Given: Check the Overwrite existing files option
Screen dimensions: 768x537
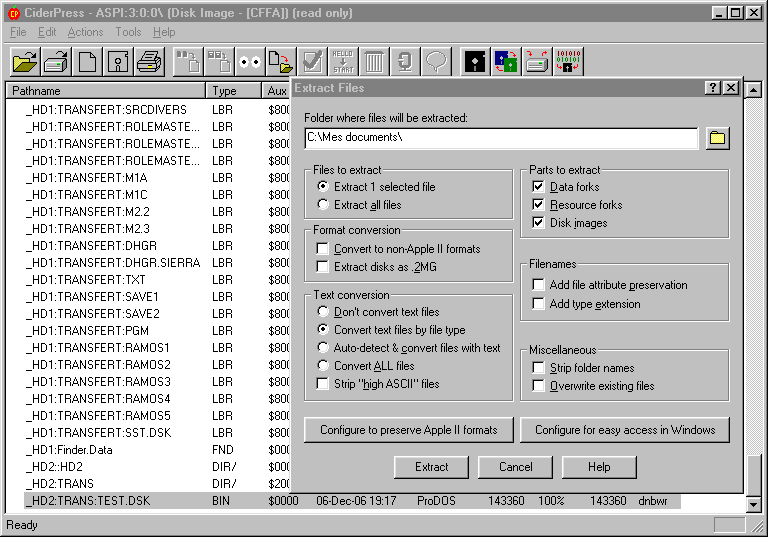Looking at the screenshot, I should click(x=594, y=386).
